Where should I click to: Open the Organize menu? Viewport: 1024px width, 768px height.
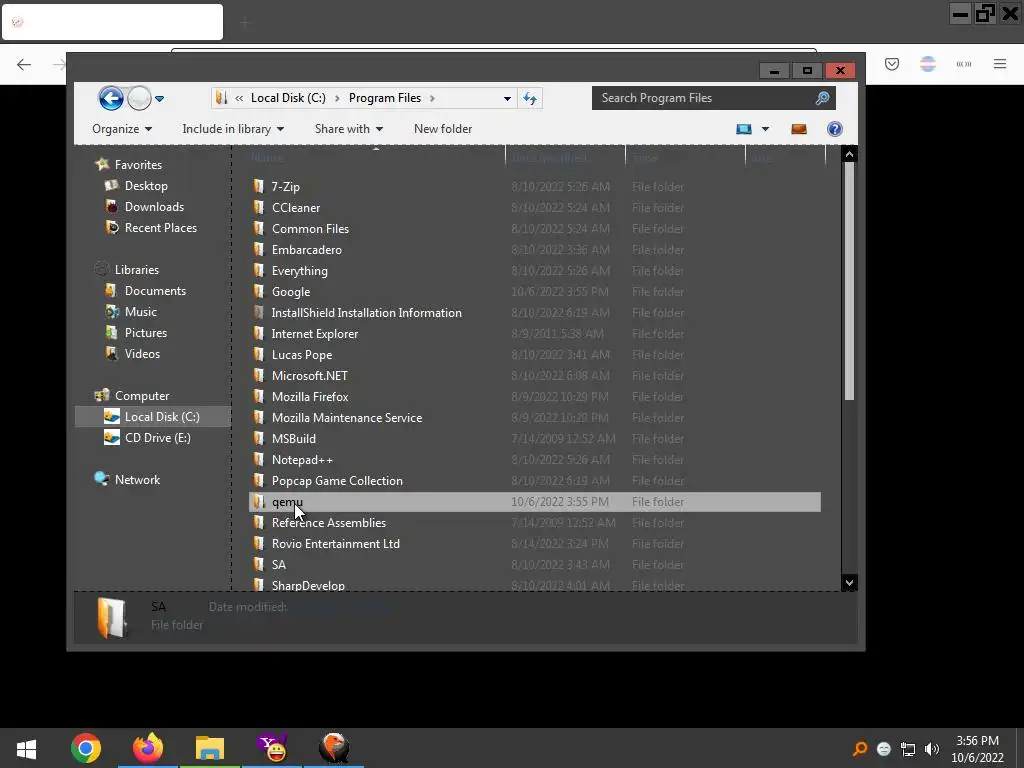point(122,129)
